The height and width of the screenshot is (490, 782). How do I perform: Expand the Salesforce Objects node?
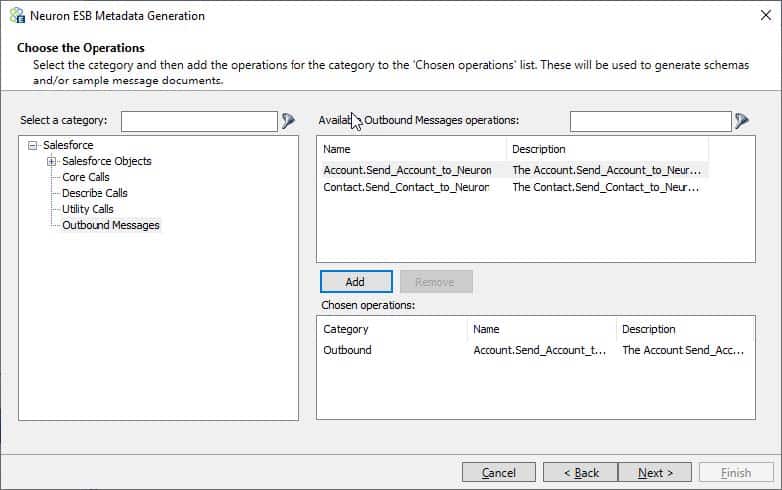point(51,162)
